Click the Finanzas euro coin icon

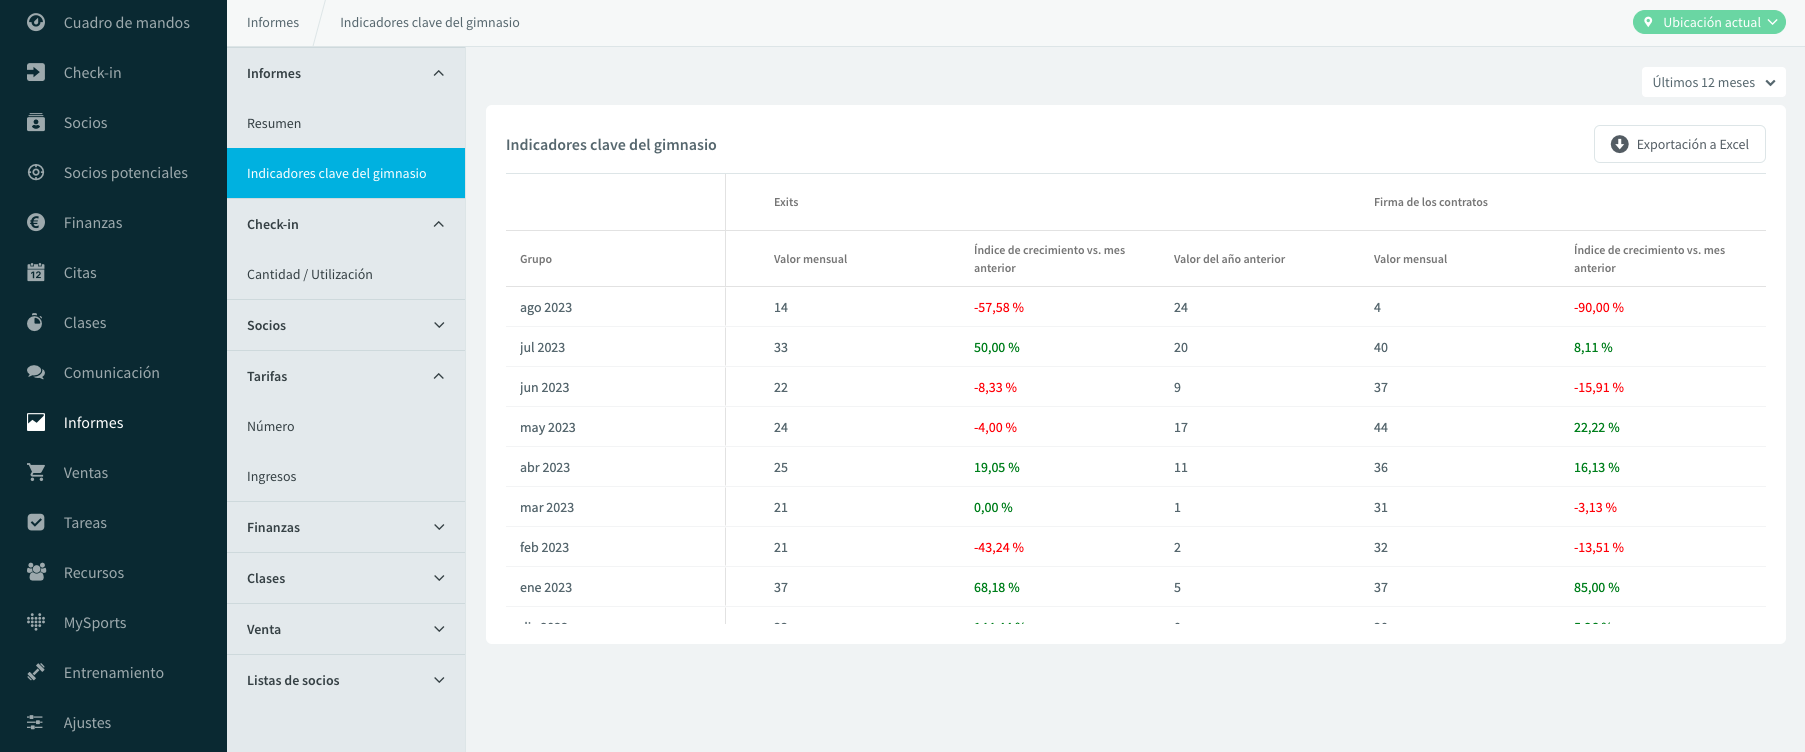pyautogui.click(x=36, y=222)
